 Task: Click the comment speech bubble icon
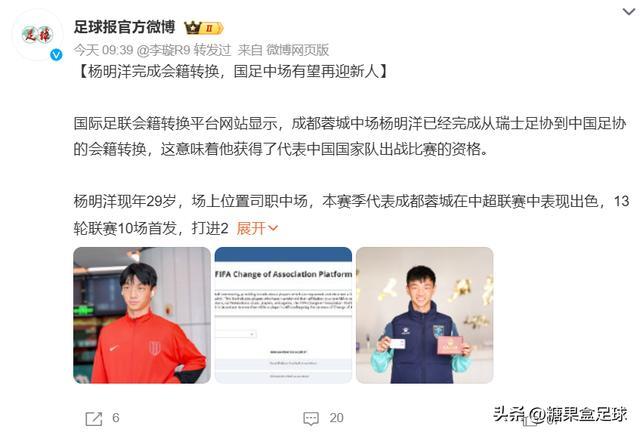click(x=311, y=418)
